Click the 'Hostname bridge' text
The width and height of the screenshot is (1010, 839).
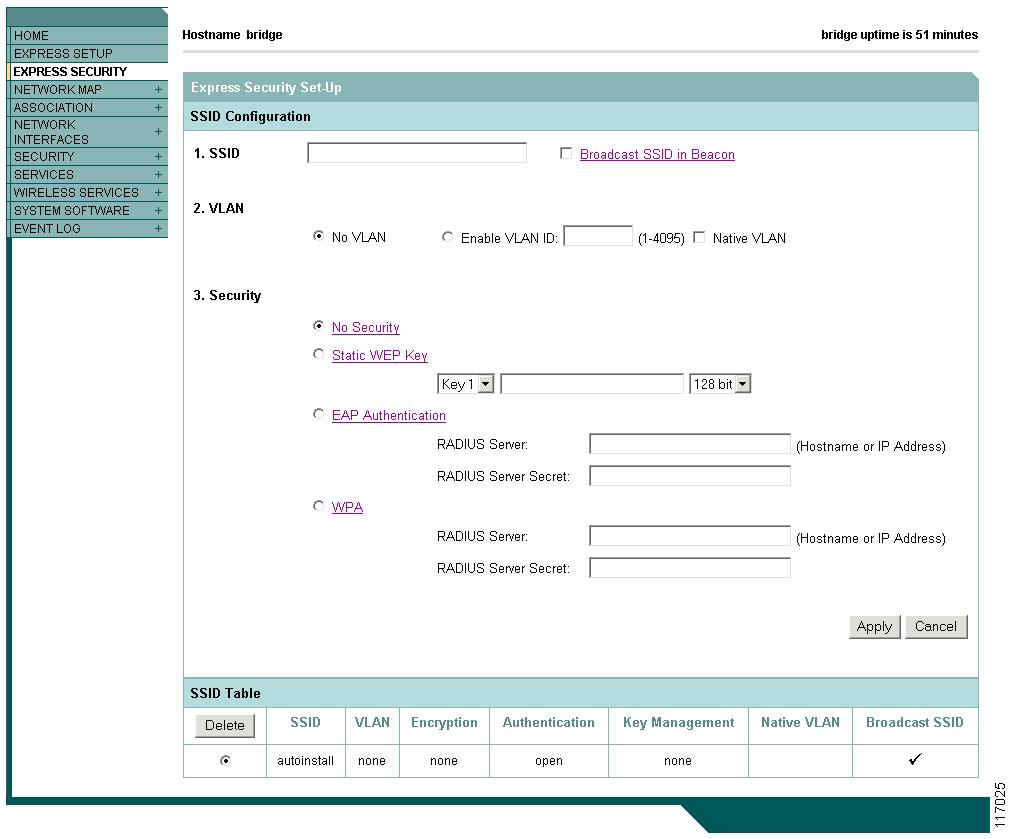(232, 35)
